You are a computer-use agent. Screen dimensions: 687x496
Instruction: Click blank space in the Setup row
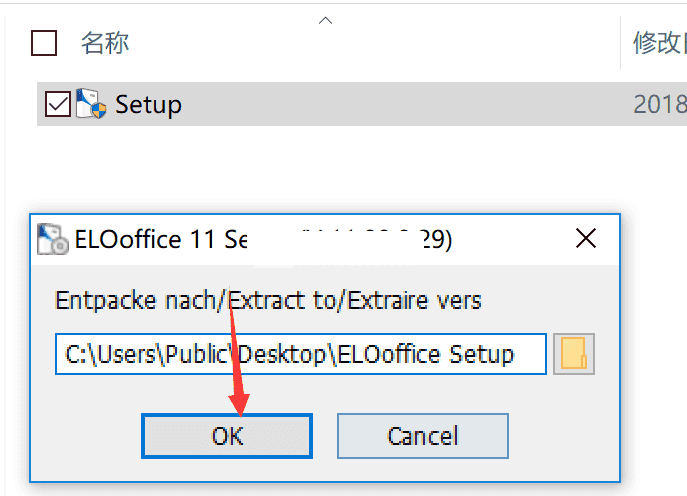400,104
